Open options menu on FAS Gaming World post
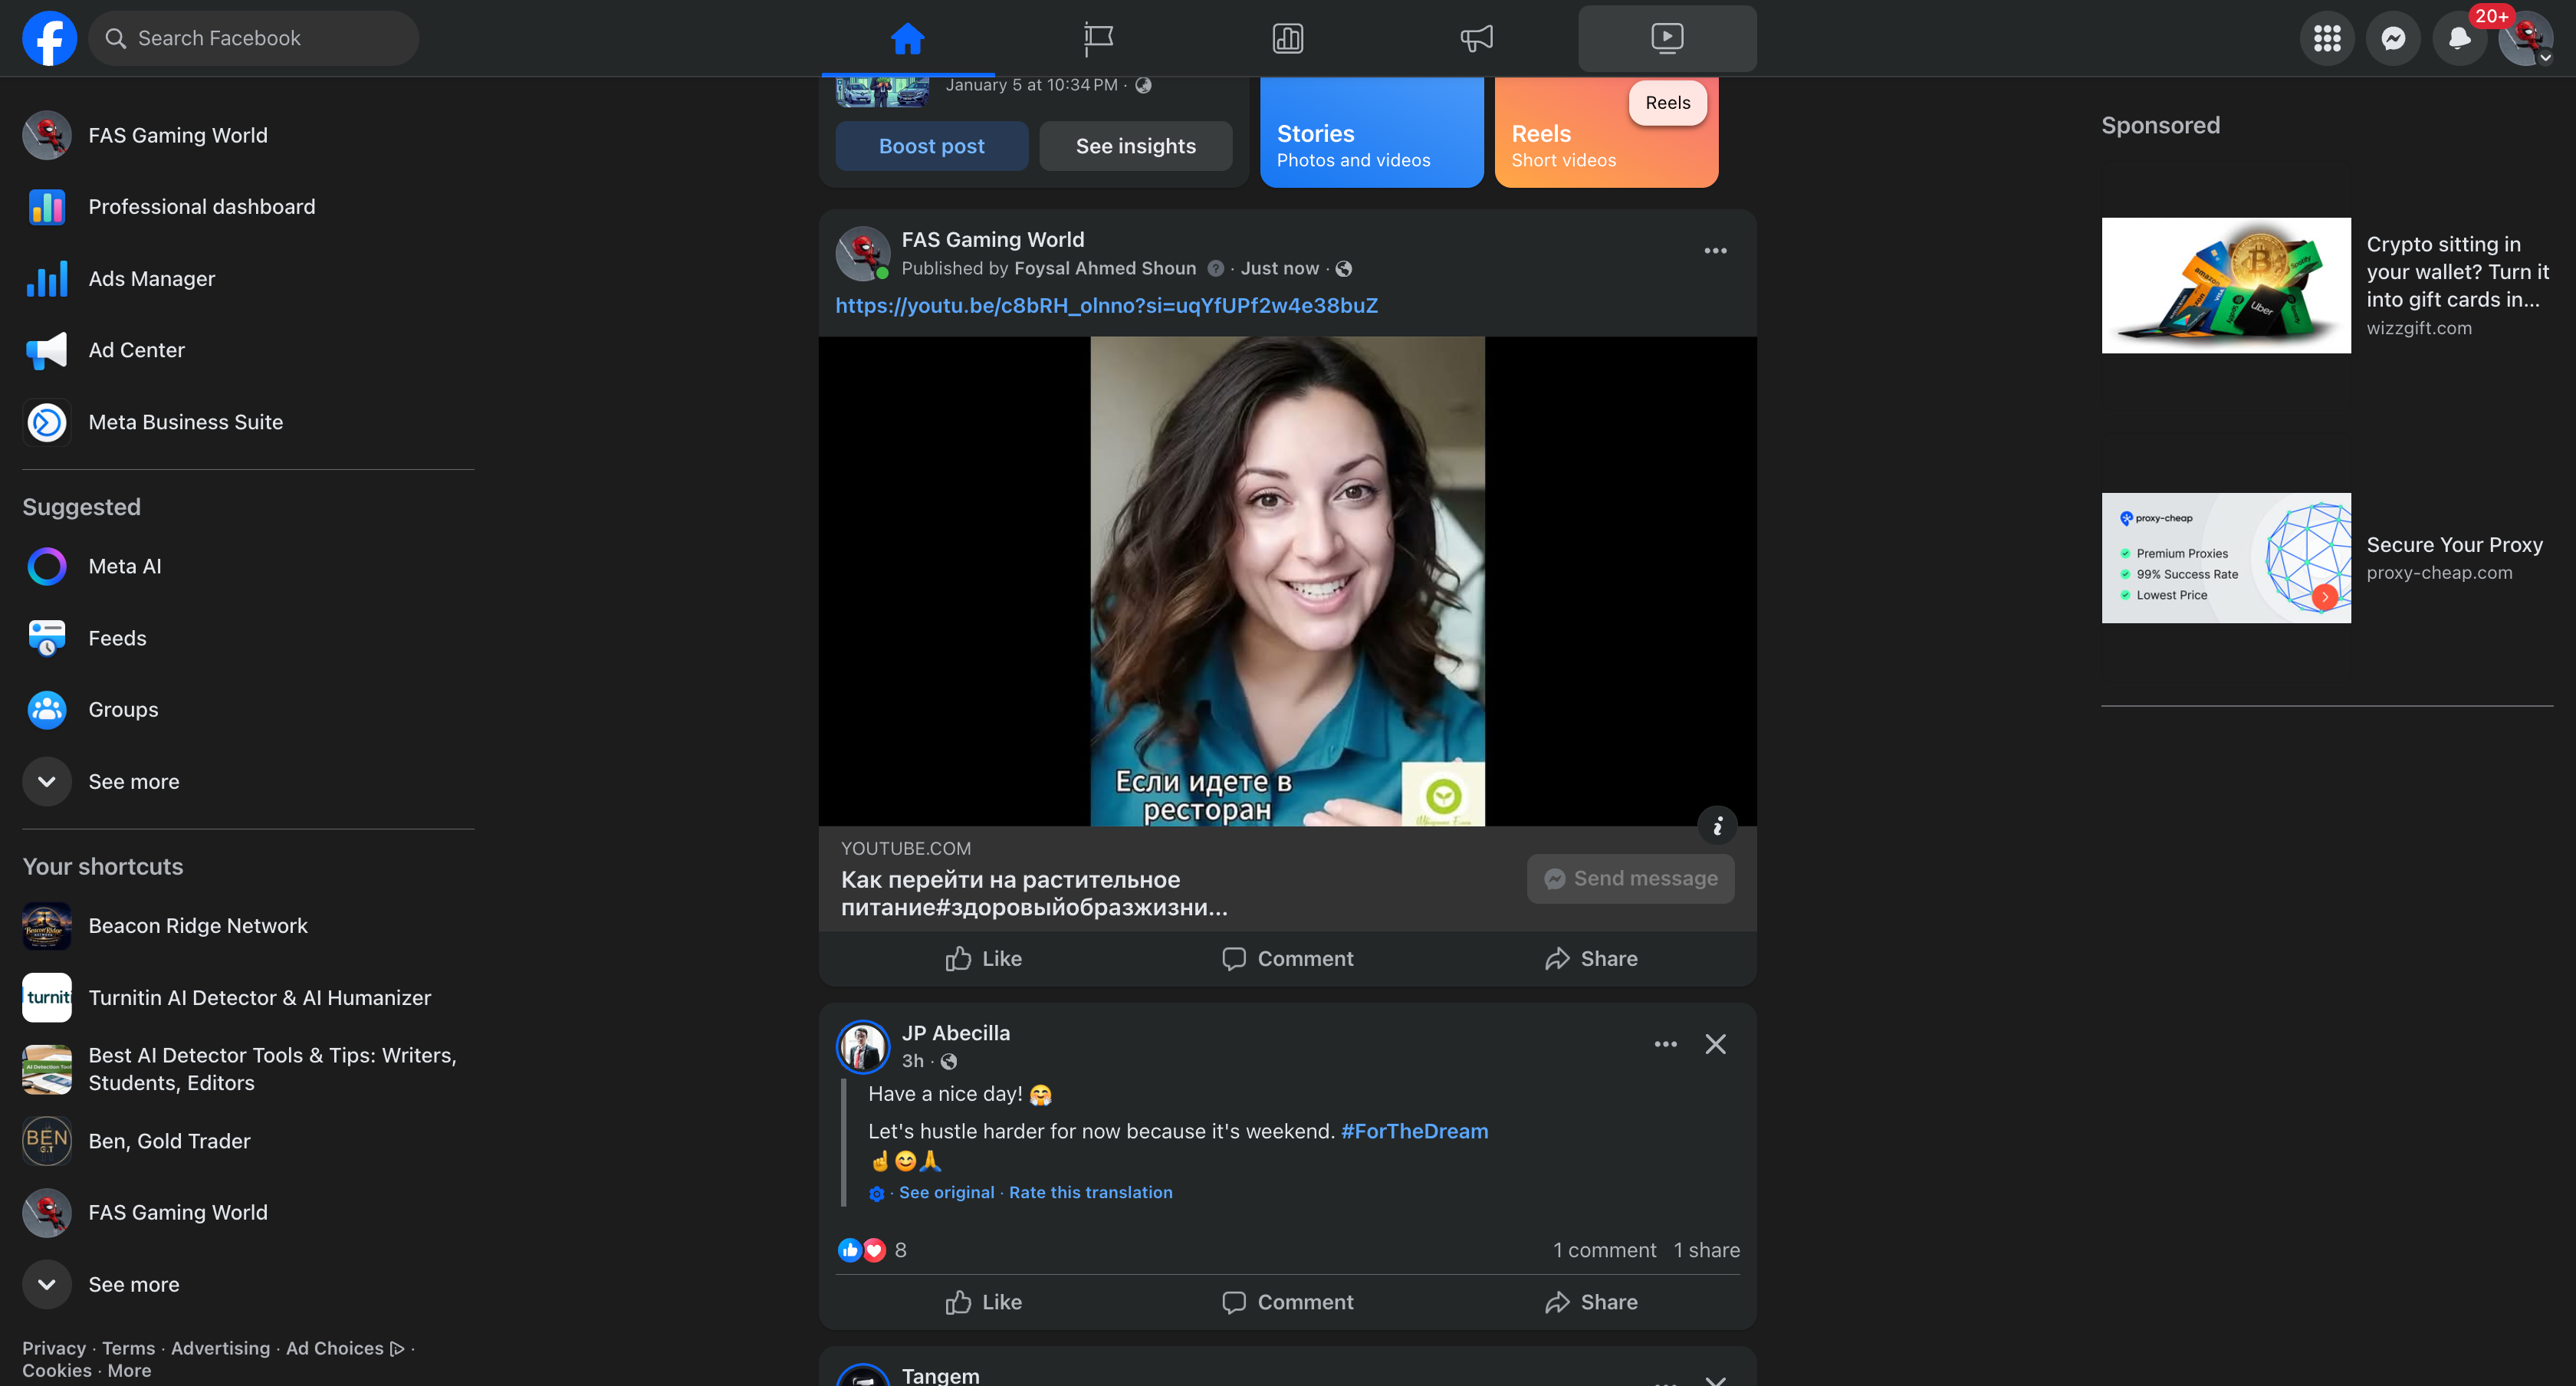2576x1386 pixels. click(1715, 251)
